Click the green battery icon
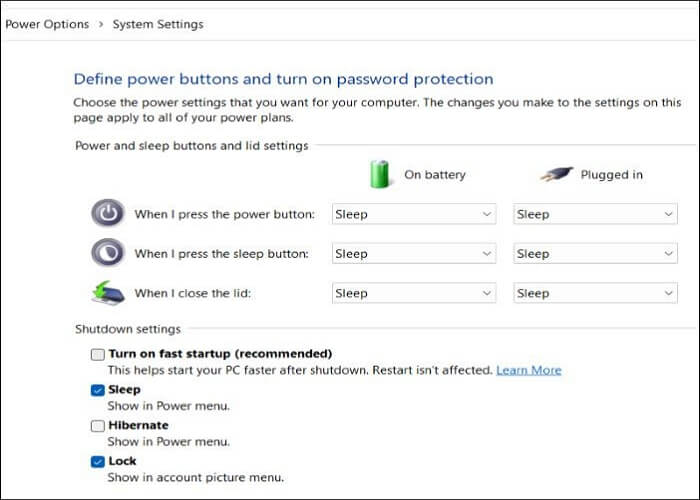 pos(380,173)
